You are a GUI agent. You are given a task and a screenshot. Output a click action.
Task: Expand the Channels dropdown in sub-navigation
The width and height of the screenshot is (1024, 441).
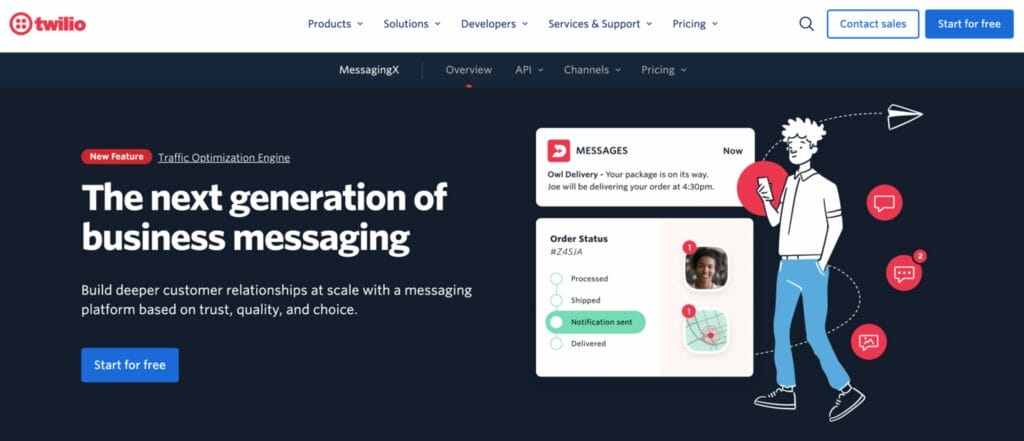tap(592, 70)
